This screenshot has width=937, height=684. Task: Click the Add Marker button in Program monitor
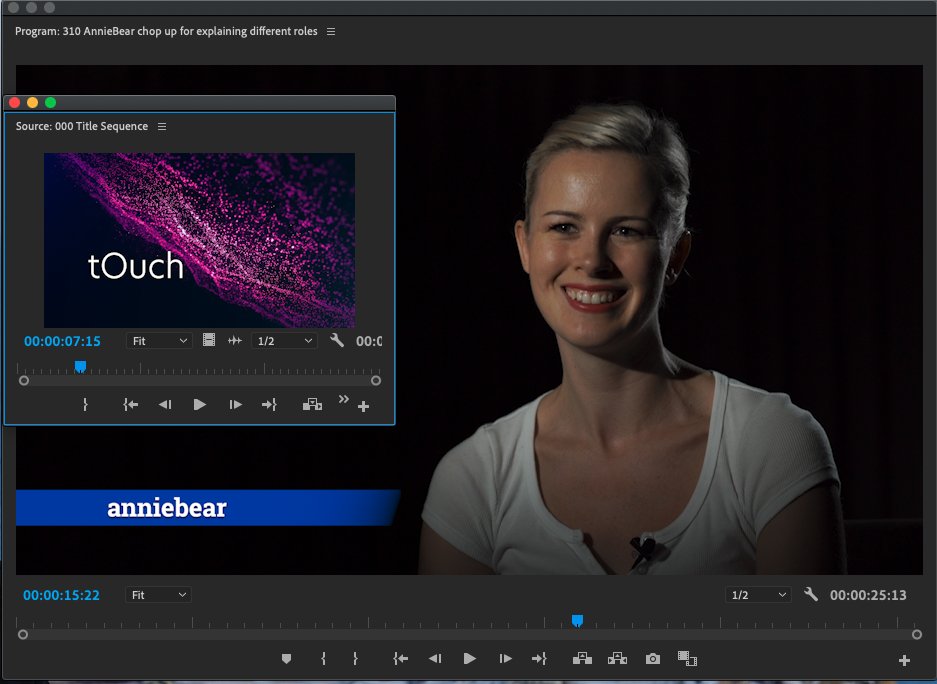286,659
